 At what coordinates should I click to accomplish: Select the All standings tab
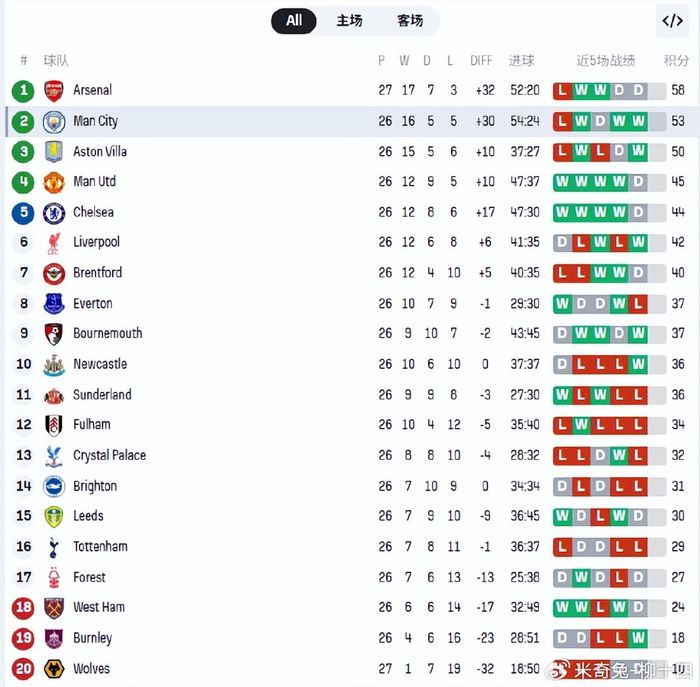[294, 21]
